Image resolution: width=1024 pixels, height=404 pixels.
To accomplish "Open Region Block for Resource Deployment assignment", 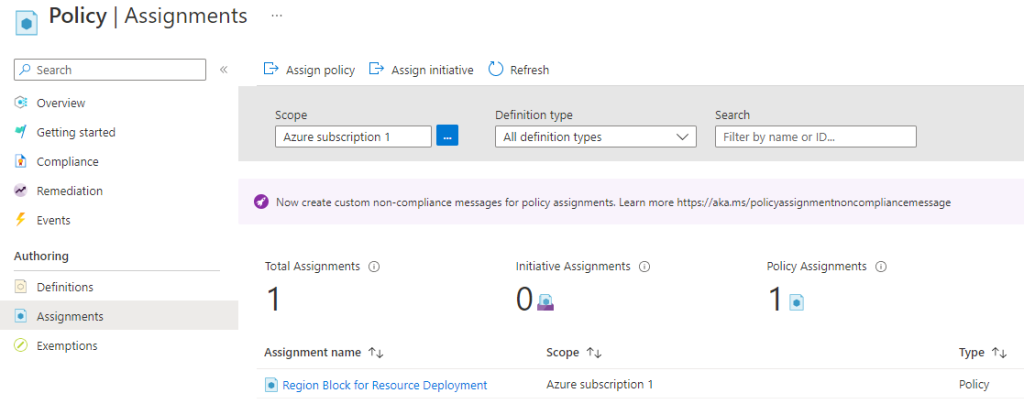I will click(384, 385).
